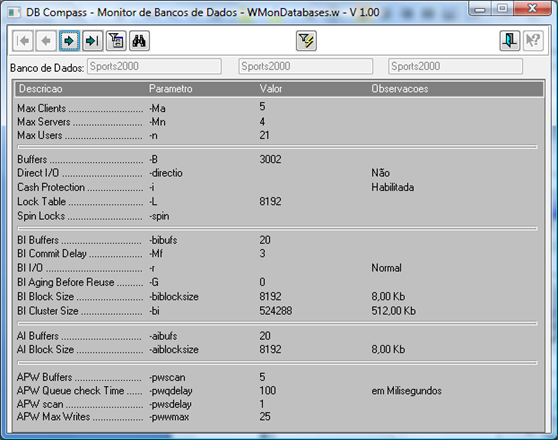
Task: Click the value 3002
Action: coord(270,159)
